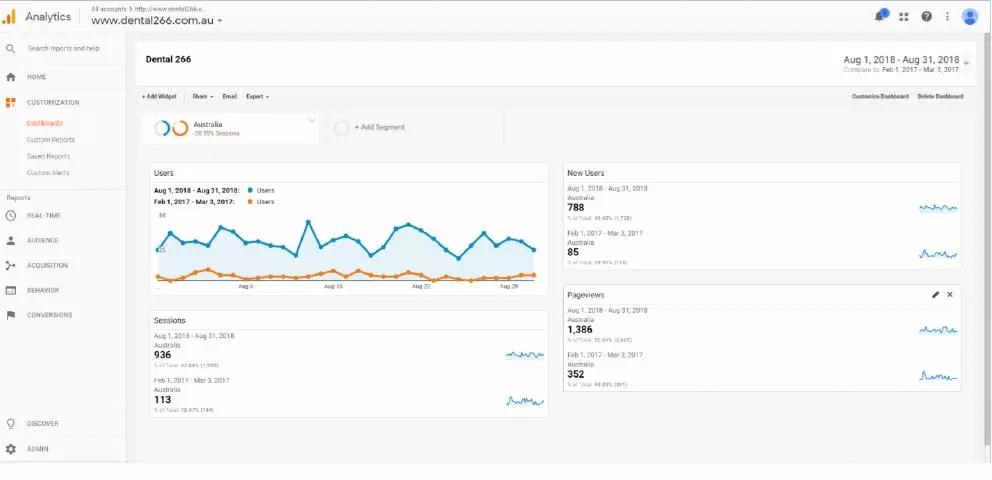Click the Dental 266 dashboard title
This screenshot has height=480, width=992.
(168, 59)
